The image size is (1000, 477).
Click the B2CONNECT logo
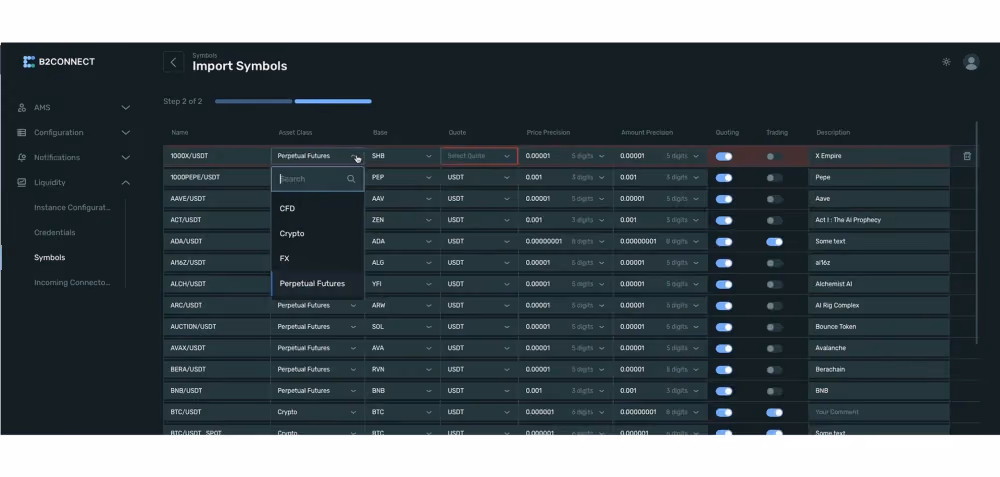click(x=59, y=62)
